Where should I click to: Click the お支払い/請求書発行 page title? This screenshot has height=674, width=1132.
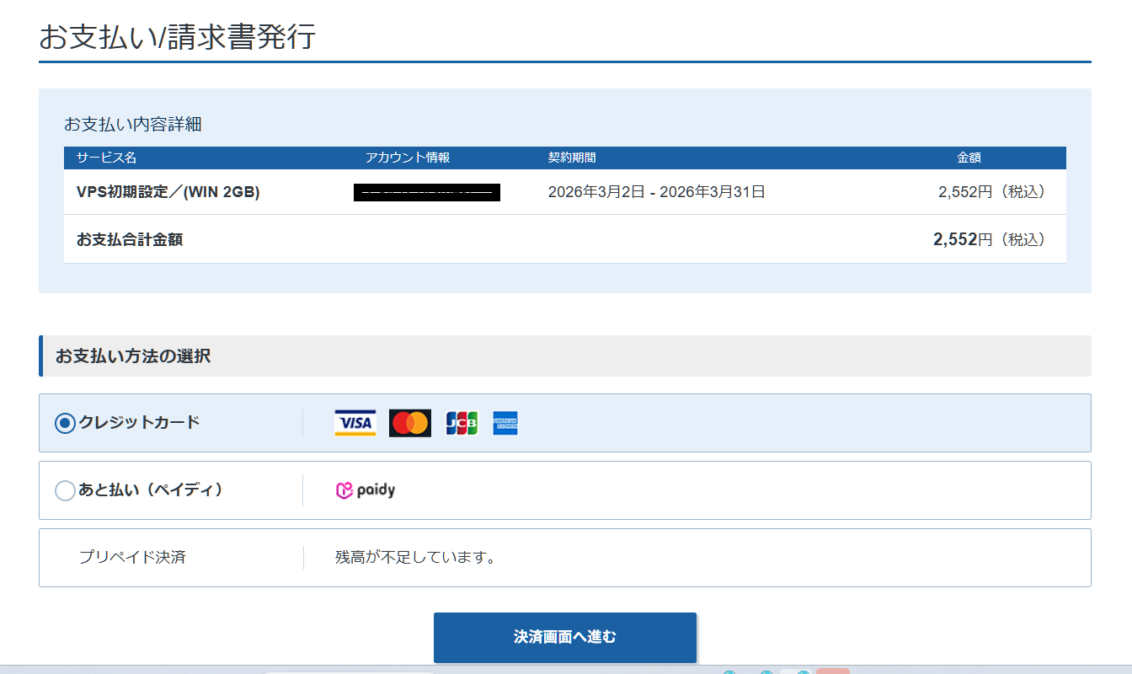[177, 37]
